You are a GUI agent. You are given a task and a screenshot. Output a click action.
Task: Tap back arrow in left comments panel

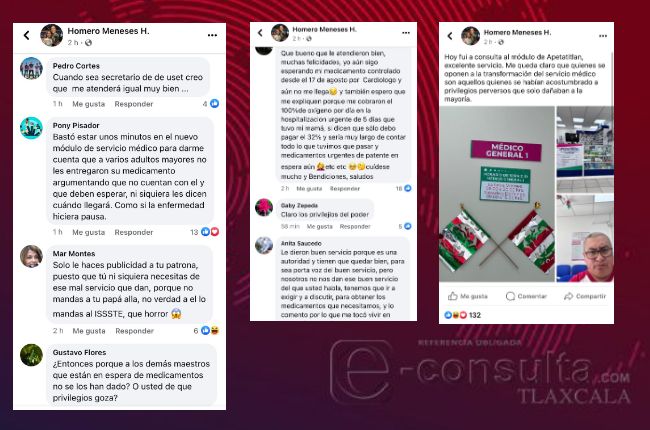(27, 36)
